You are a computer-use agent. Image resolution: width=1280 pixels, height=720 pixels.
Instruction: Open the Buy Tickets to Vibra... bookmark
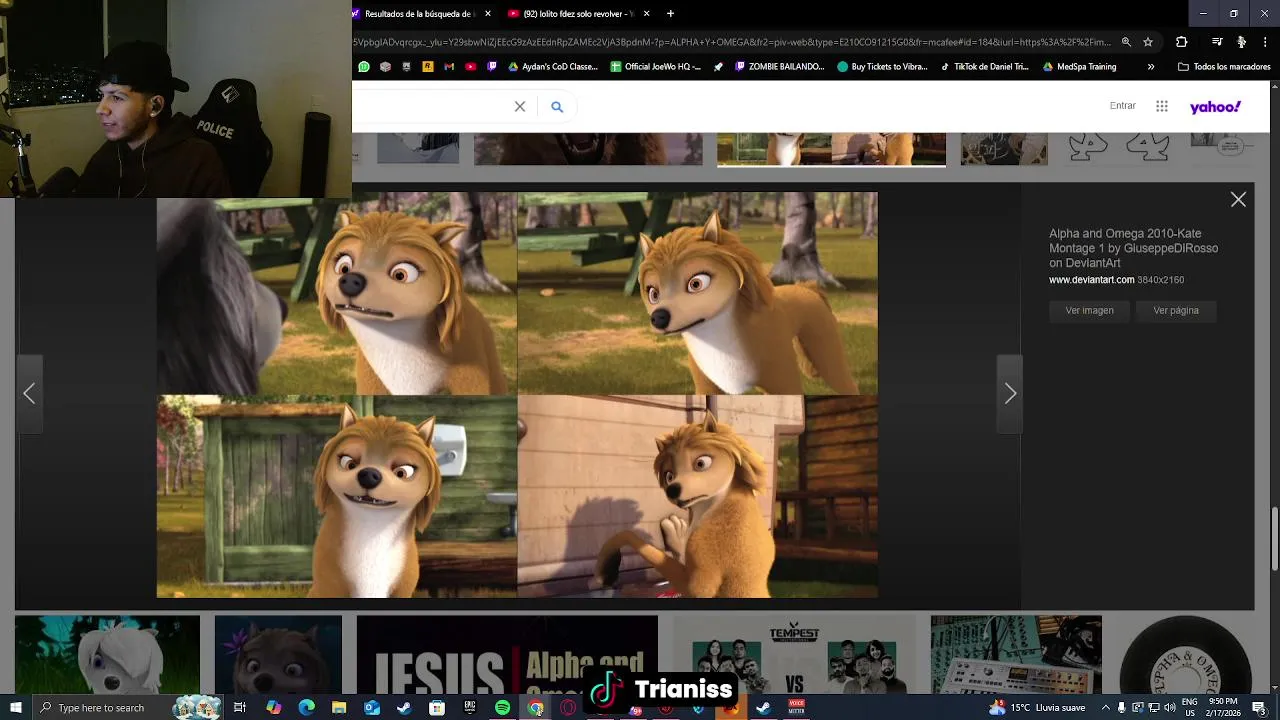(x=882, y=67)
